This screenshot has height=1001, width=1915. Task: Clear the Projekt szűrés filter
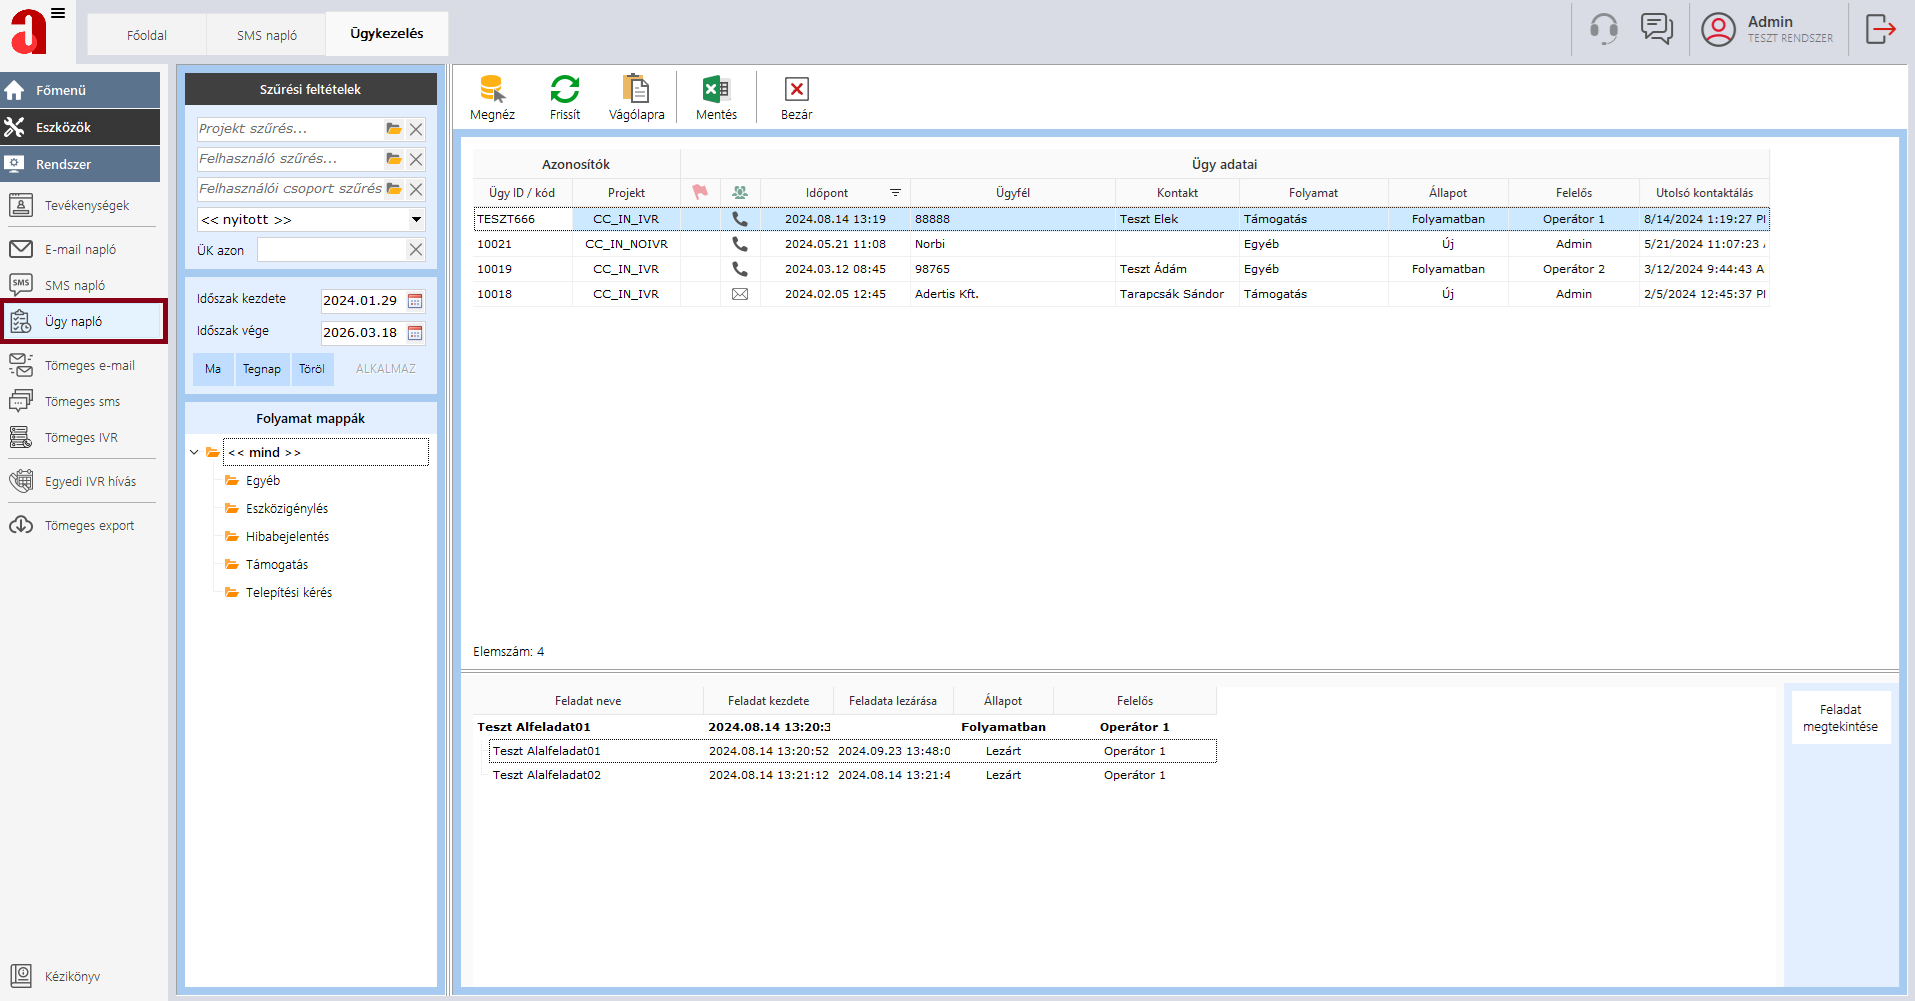[416, 130]
